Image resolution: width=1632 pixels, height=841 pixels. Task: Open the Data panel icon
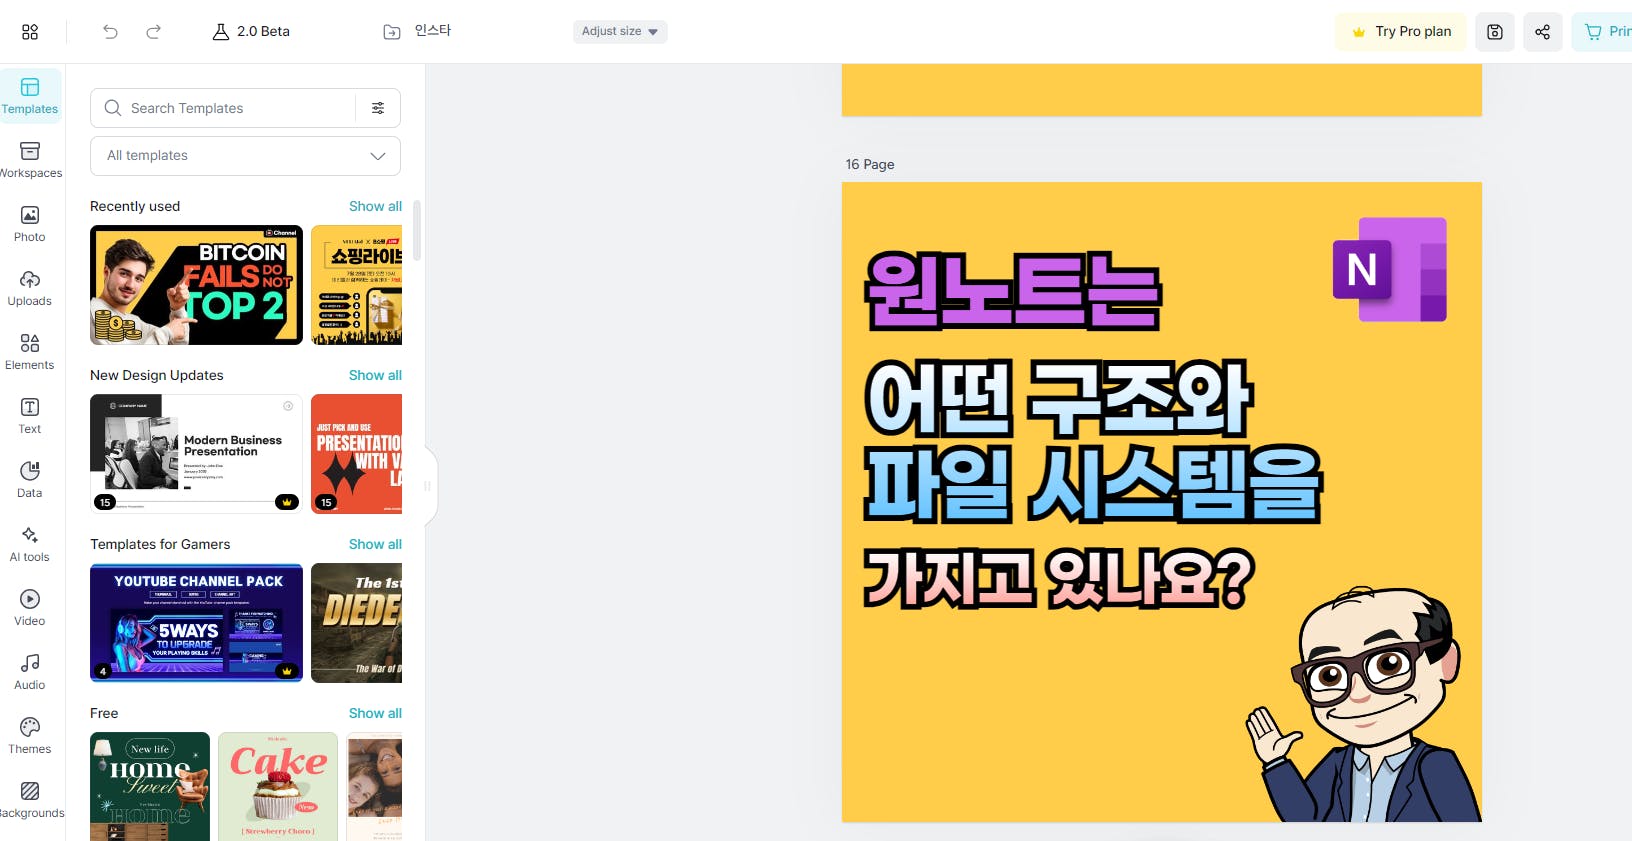pyautogui.click(x=30, y=471)
